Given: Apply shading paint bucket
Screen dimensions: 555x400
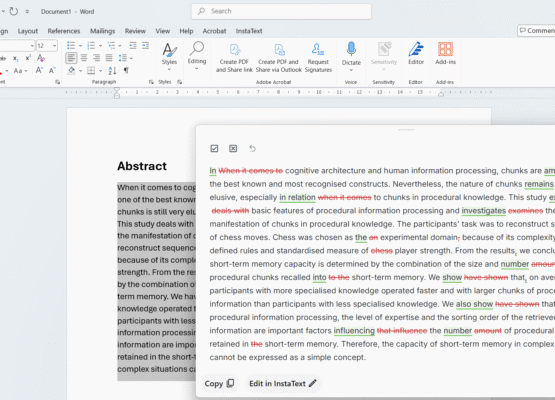Looking at the screenshot, I should coord(71,70).
